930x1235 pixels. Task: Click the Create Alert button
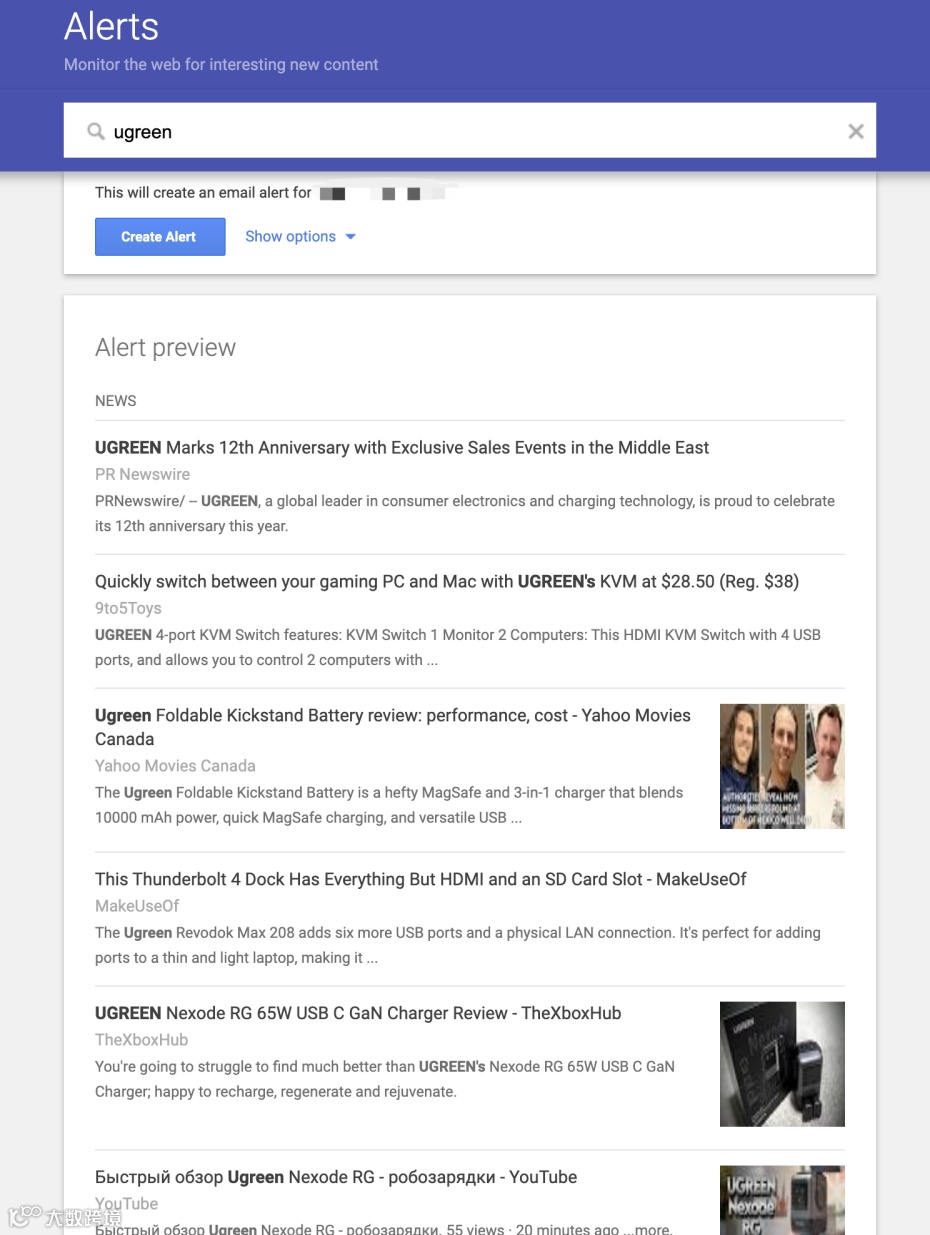160,237
